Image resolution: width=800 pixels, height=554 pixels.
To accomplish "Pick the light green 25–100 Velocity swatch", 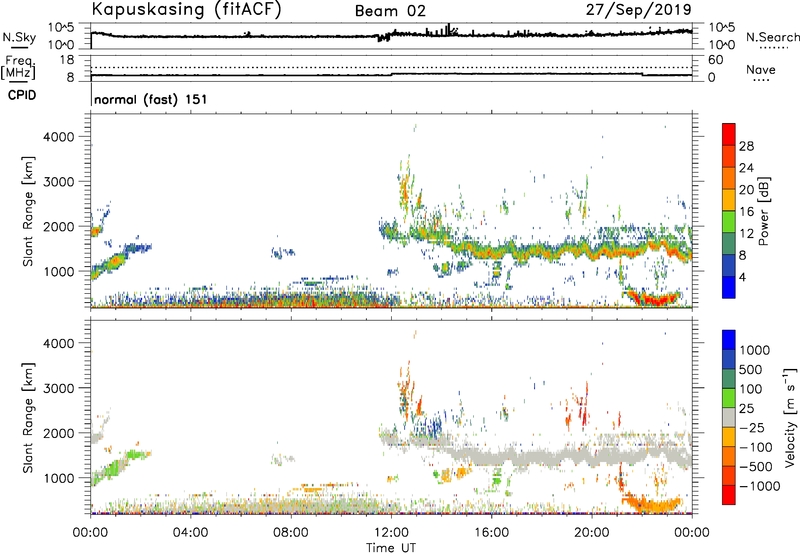I will (729, 398).
